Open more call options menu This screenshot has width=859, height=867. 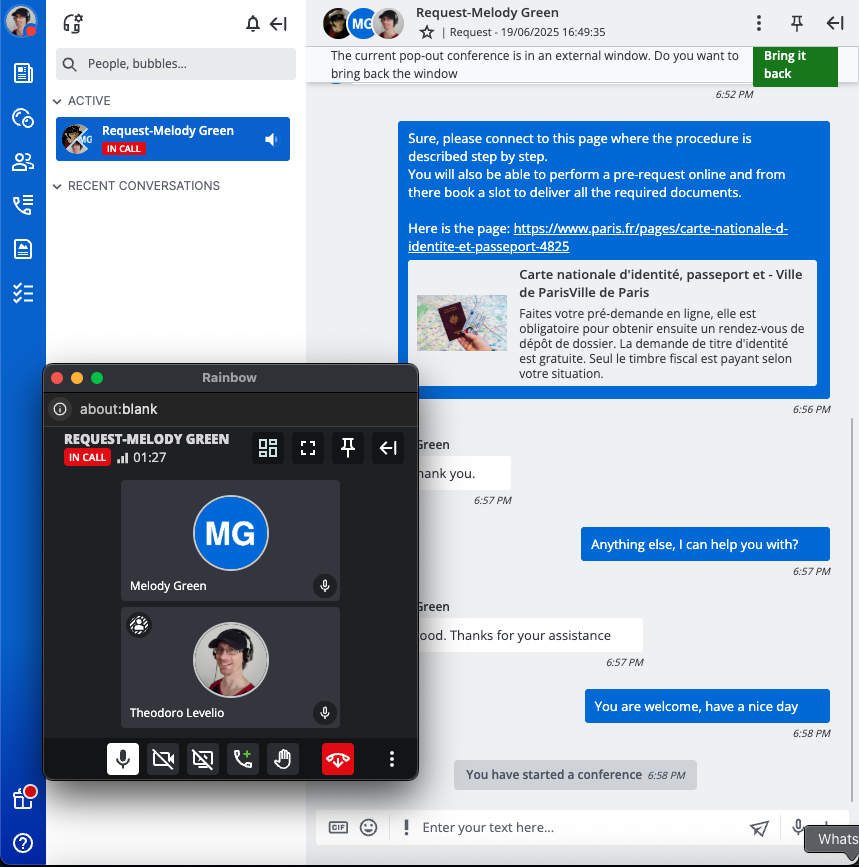click(x=392, y=760)
